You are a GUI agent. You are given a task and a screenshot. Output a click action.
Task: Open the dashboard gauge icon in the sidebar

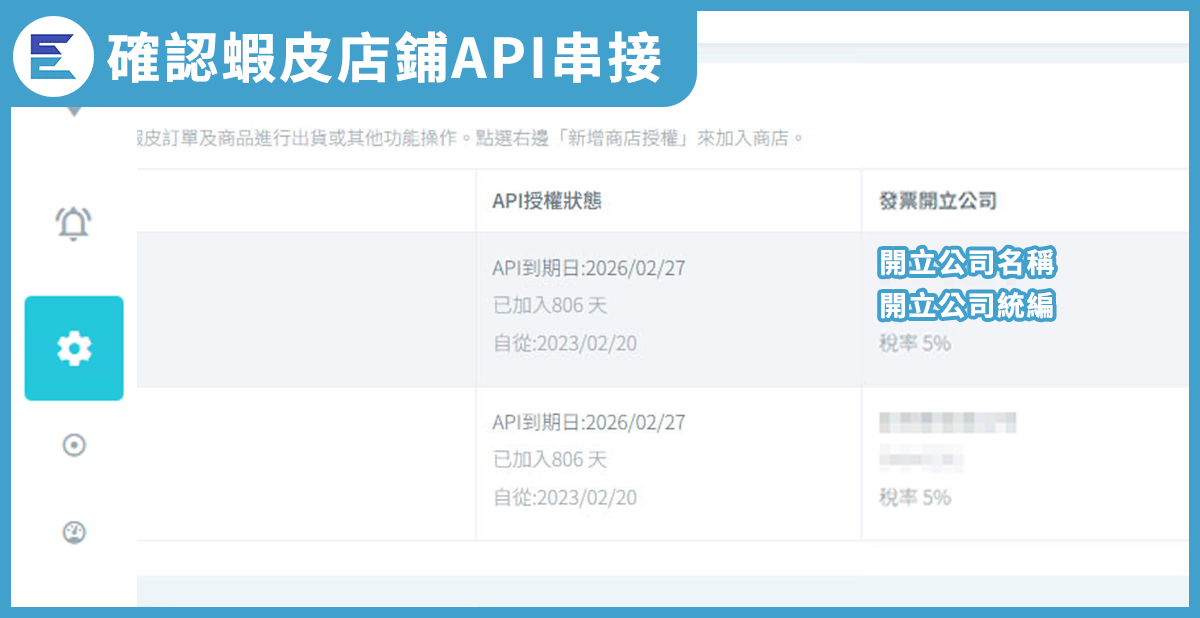(74, 533)
